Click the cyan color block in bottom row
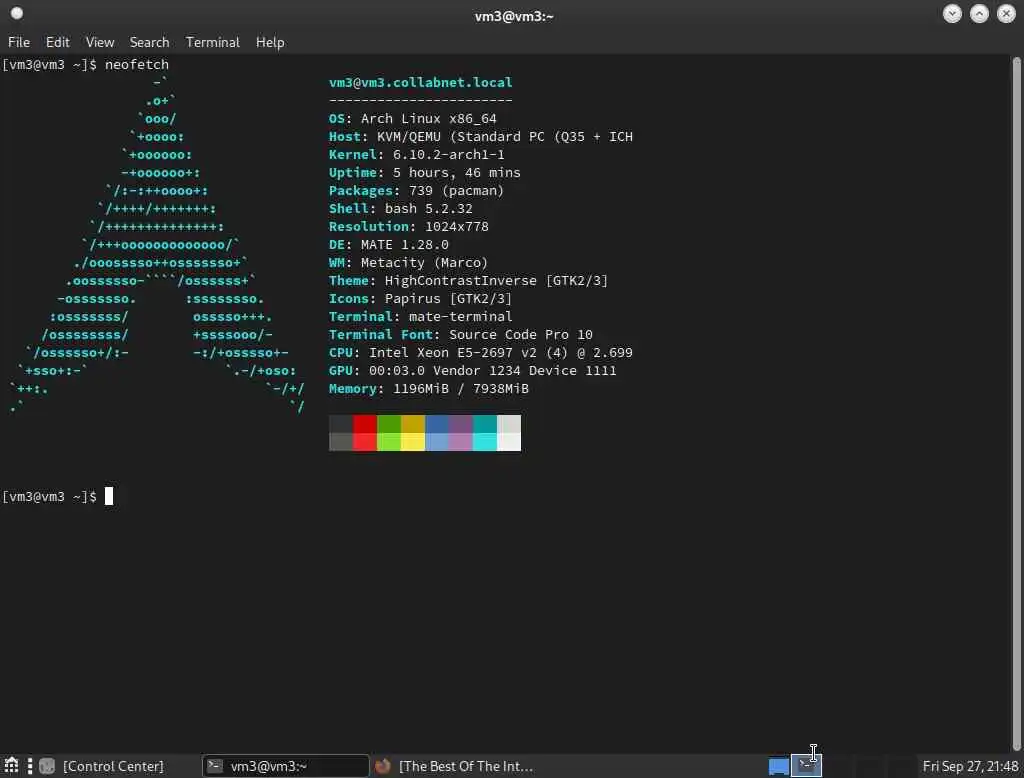Viewport: 1024px width, 778px height. point(485,442)
